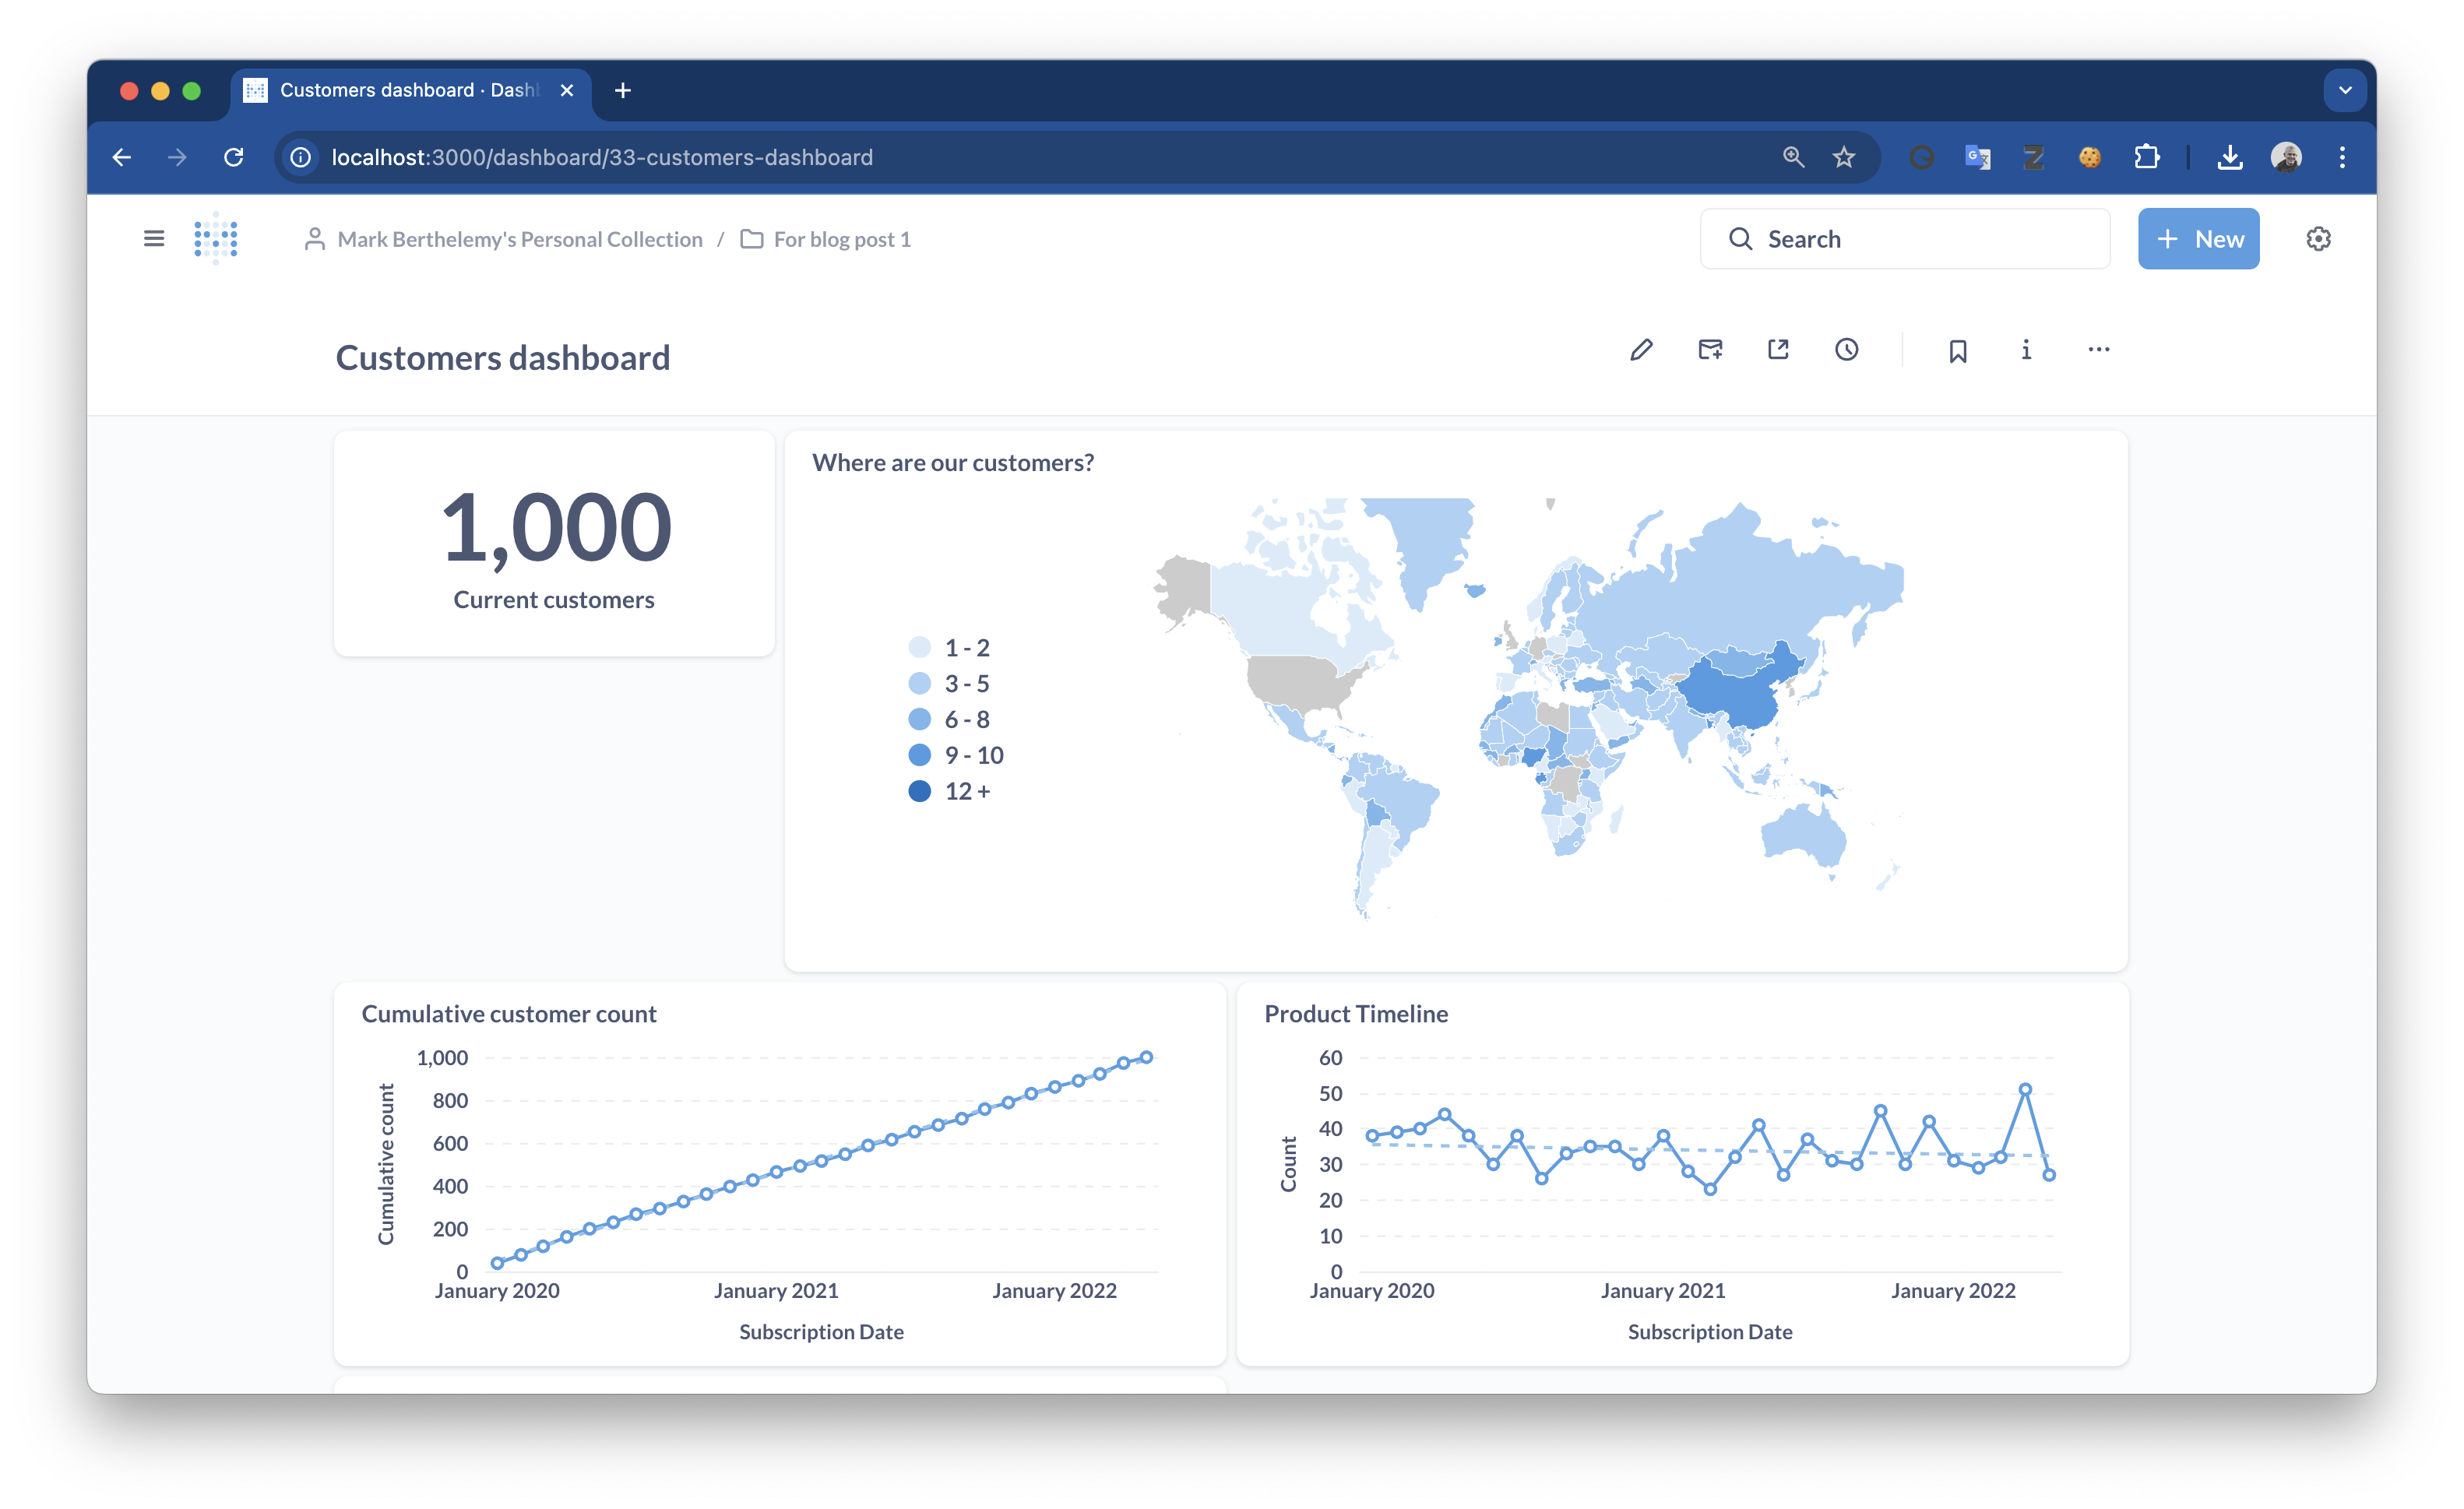Click the dashboard sharing icon
2464x1509 pixels.
[1778, 350]
